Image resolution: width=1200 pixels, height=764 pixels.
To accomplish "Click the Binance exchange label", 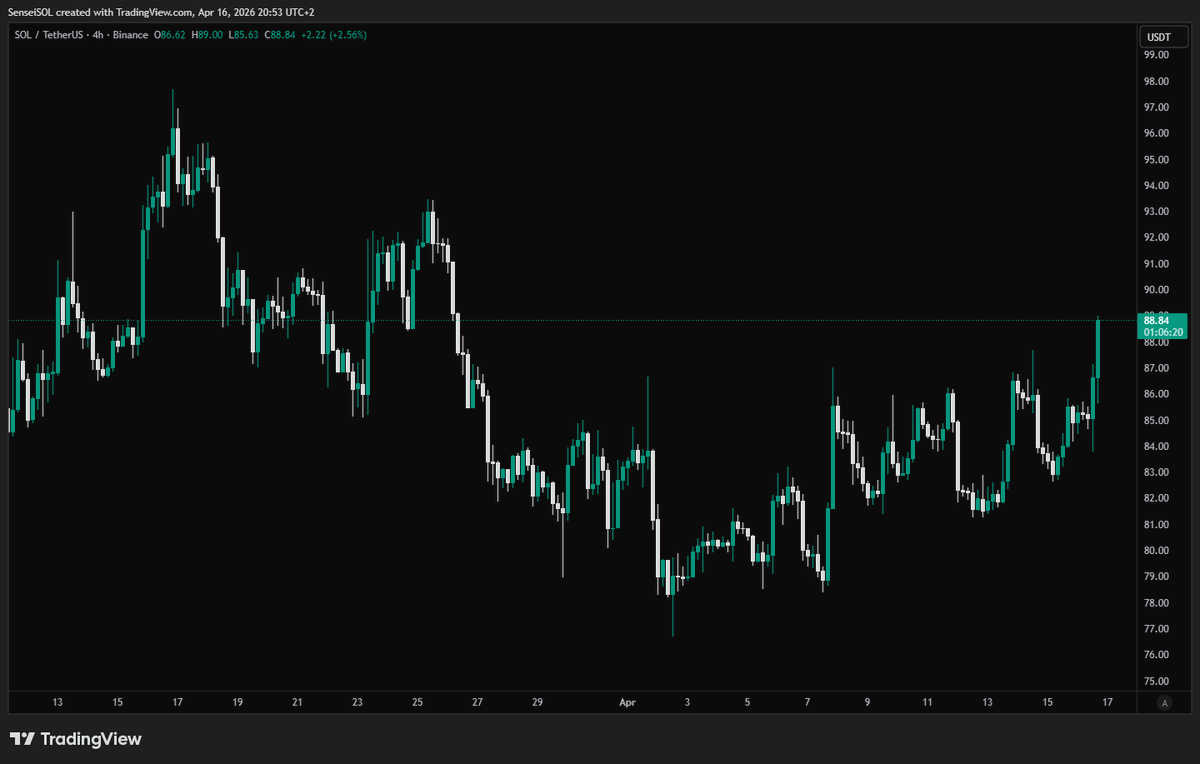I will pos(130,35).
